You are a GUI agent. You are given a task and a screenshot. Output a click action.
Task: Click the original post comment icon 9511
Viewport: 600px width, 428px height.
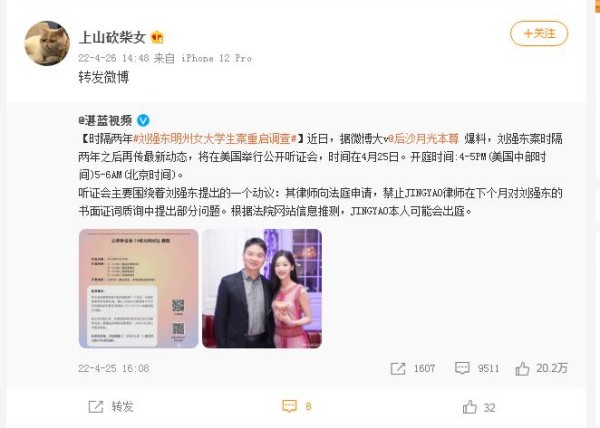(x=477, y=368)
